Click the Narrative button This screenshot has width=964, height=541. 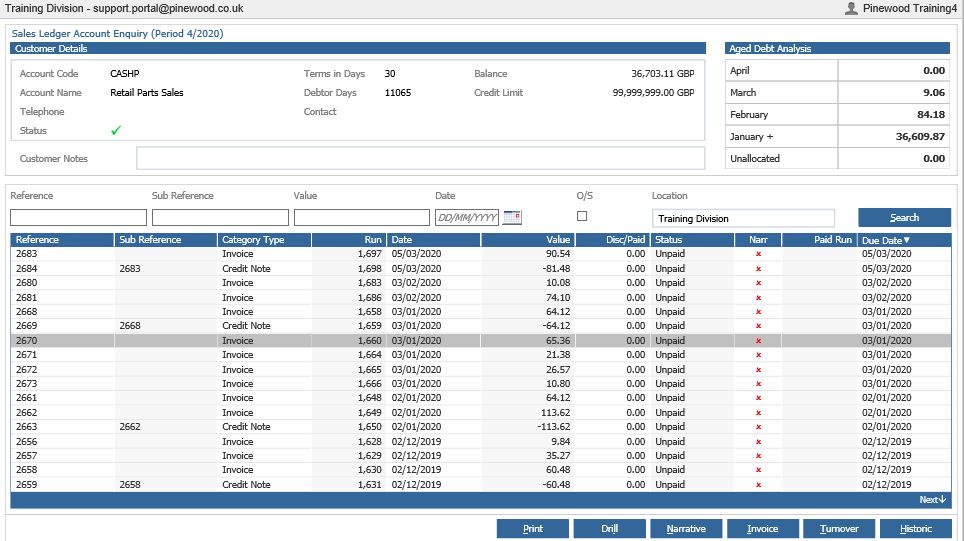coord(686,529)
